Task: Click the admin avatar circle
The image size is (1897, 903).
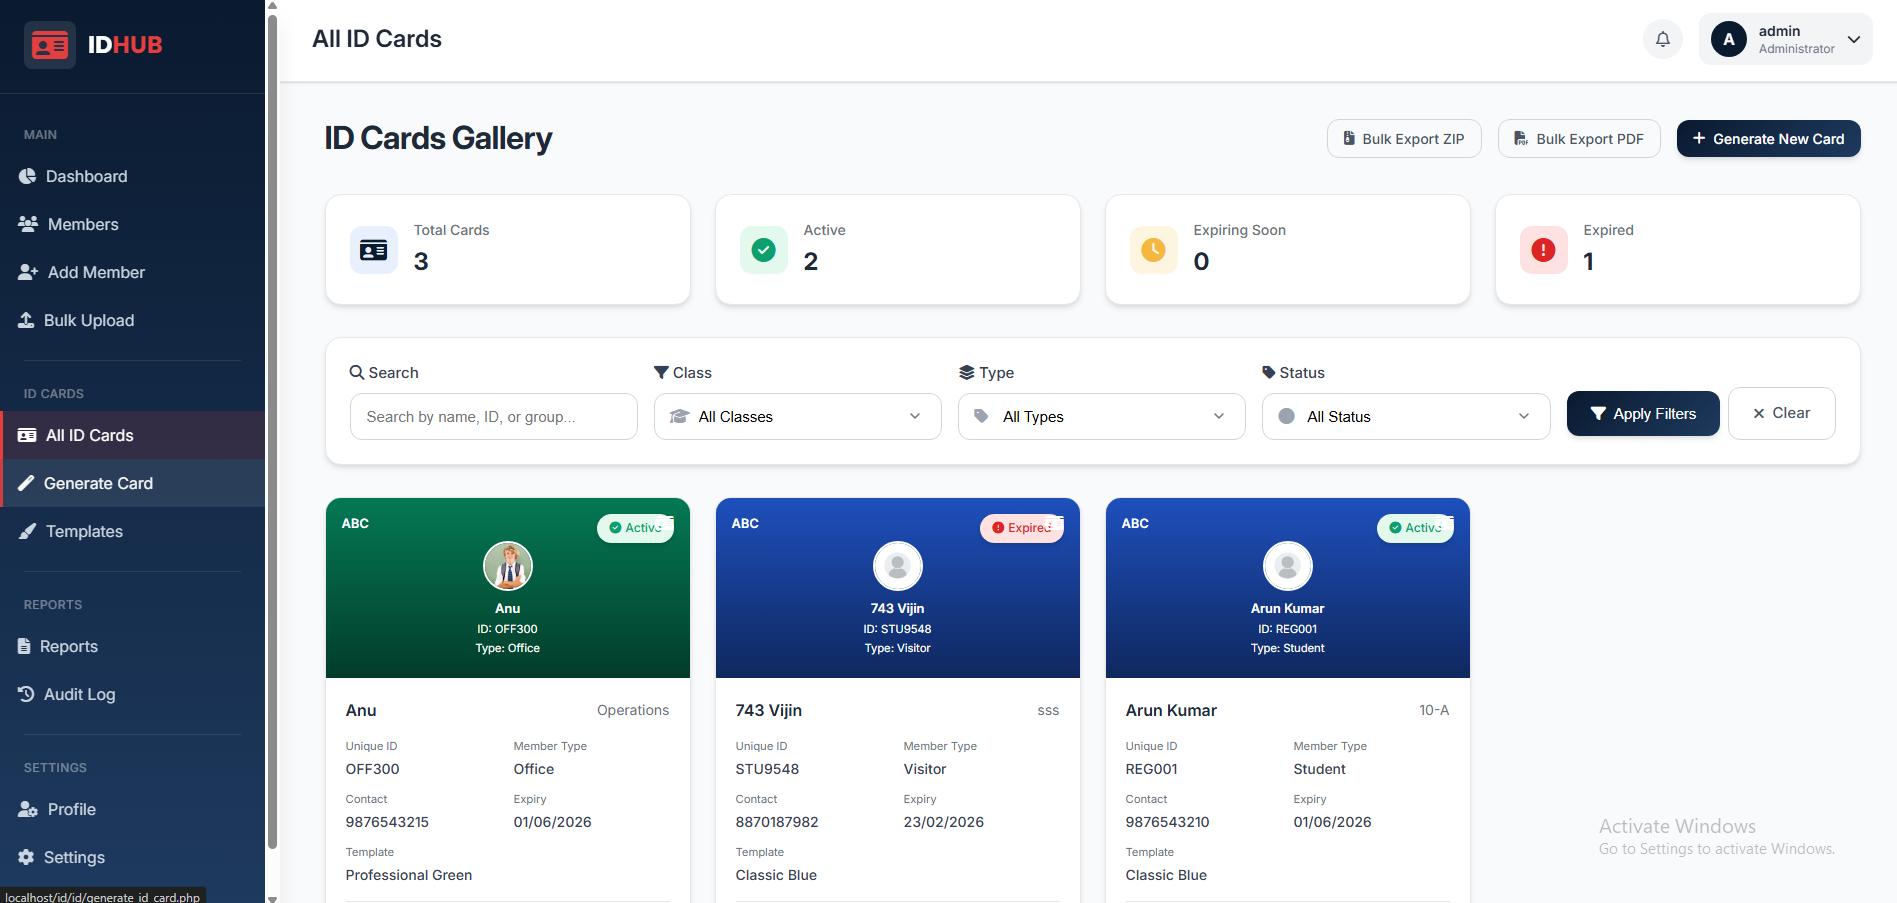Action: pyautogui.click(x=1728, y=39)
